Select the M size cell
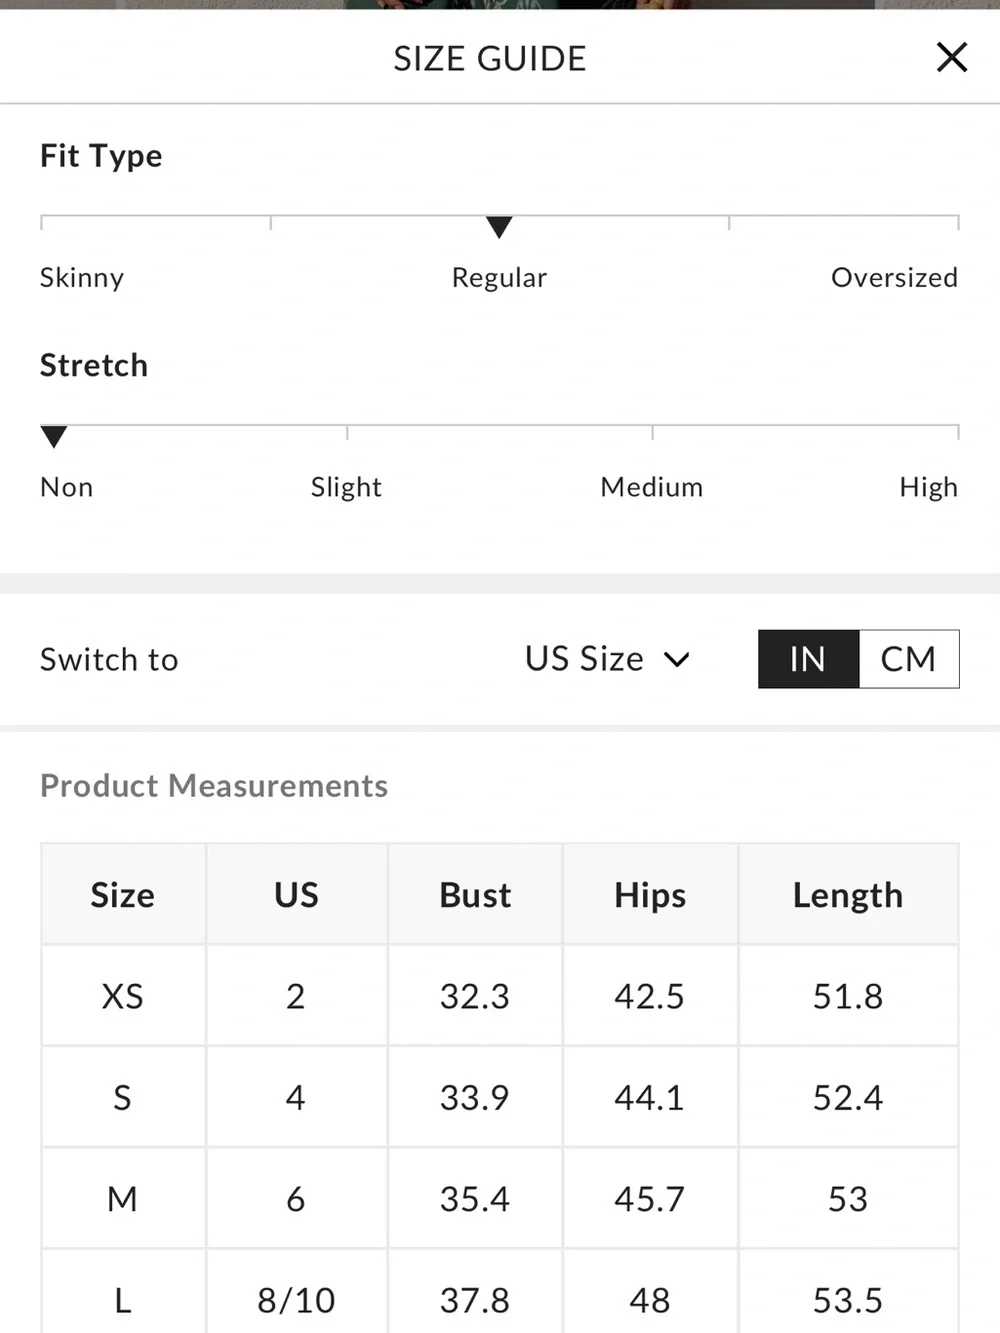This screenshot has width=1000, height=1333. click(123, 1198)
